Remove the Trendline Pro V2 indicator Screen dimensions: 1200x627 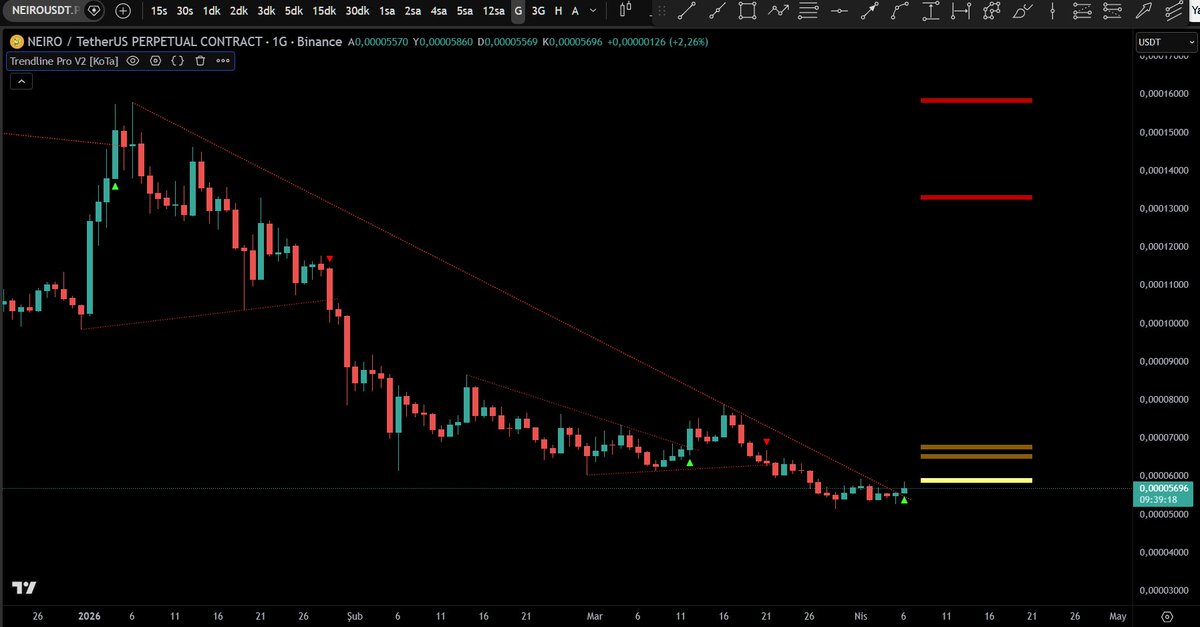[x=200, y=61]
